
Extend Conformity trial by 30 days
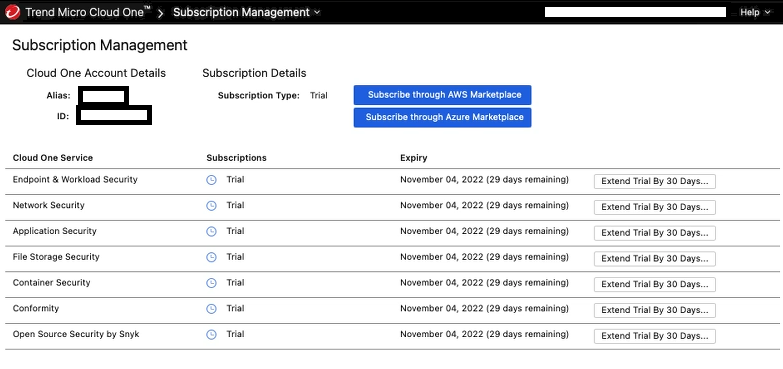coord(655,311)
